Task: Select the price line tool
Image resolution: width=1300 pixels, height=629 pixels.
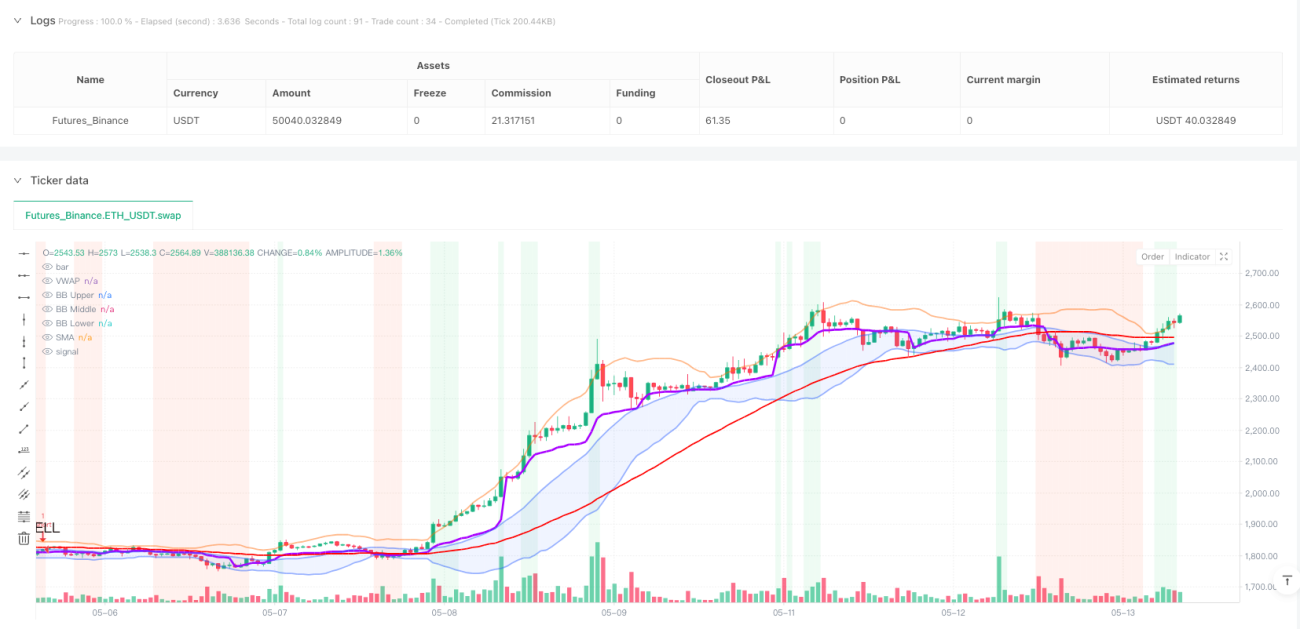Action: tap(24, 450)
